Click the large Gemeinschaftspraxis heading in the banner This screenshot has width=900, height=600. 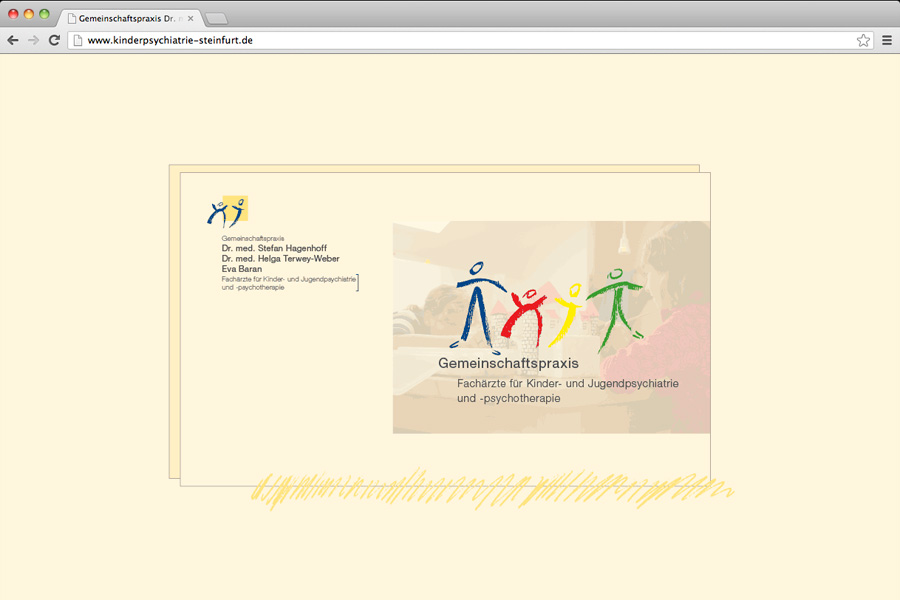[508, 363]
